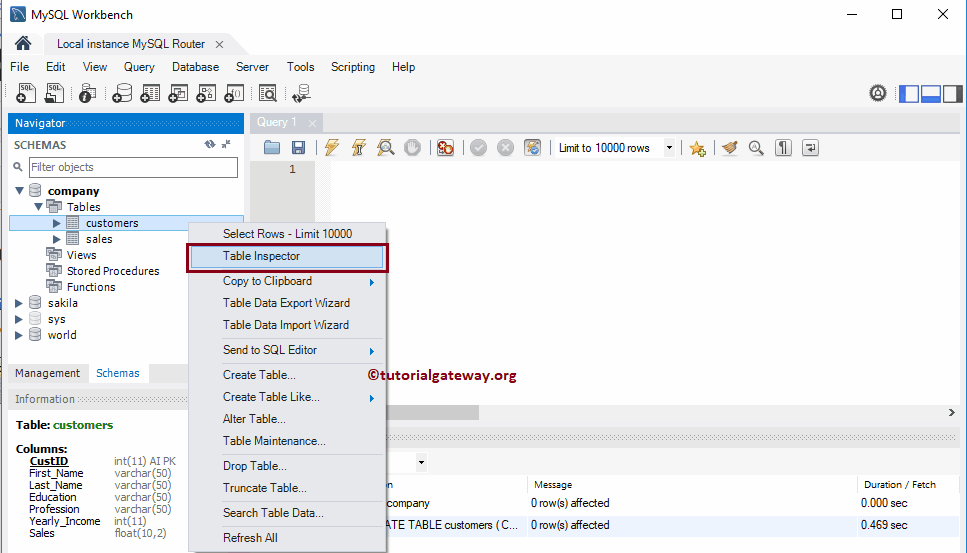Switch to the Management tab

click(x=47, y=373)
